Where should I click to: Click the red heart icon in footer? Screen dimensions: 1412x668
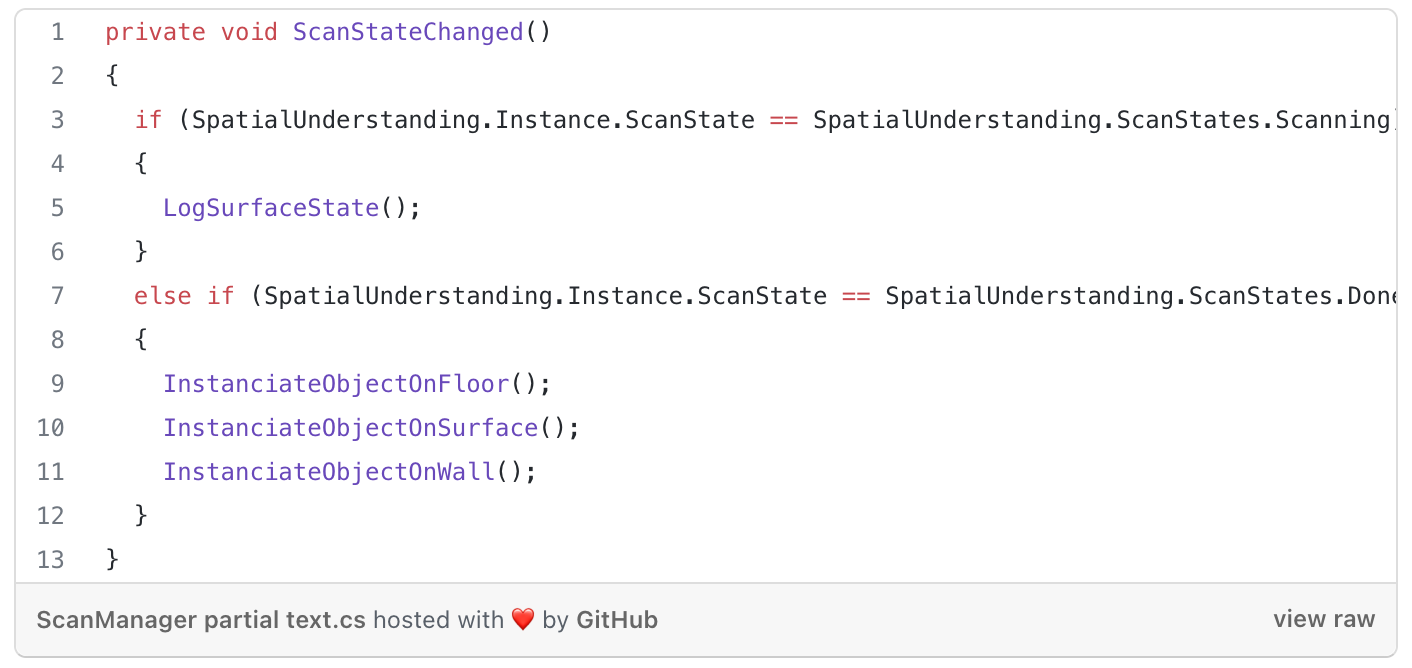[523, 620]
